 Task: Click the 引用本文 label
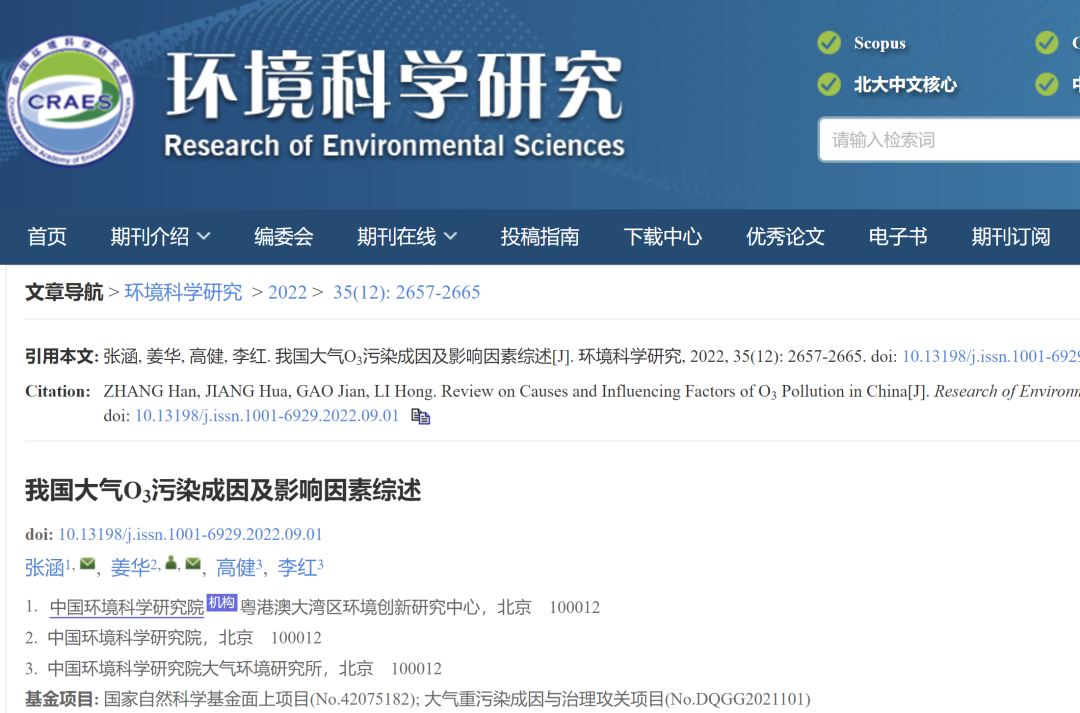coord(62,356)
